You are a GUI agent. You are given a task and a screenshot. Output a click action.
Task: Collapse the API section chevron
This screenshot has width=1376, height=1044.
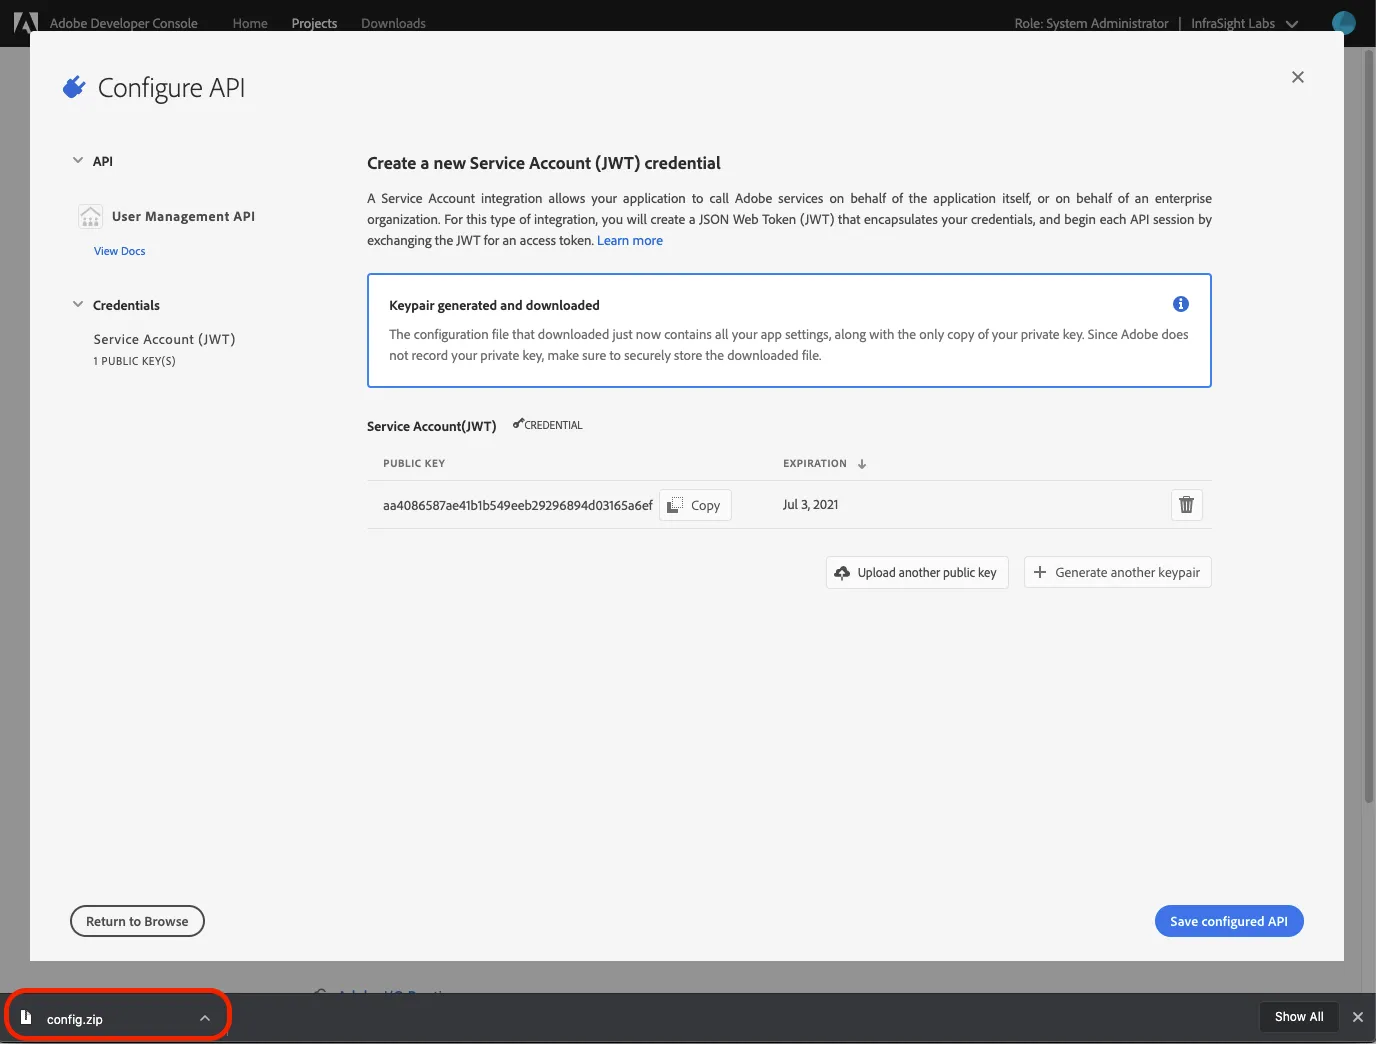pos(78,160)
